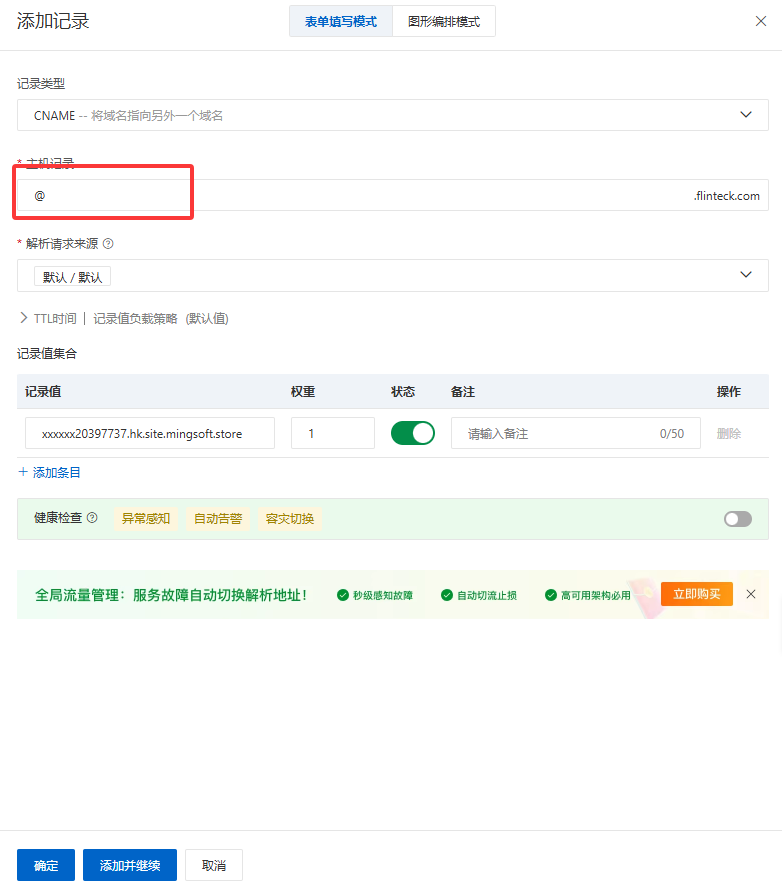Image resolution: width=782 pixels, height=886 pixels.
Task: Click the 高可用架构必用 checkmark icon
Action: click(x=551, y=595)
